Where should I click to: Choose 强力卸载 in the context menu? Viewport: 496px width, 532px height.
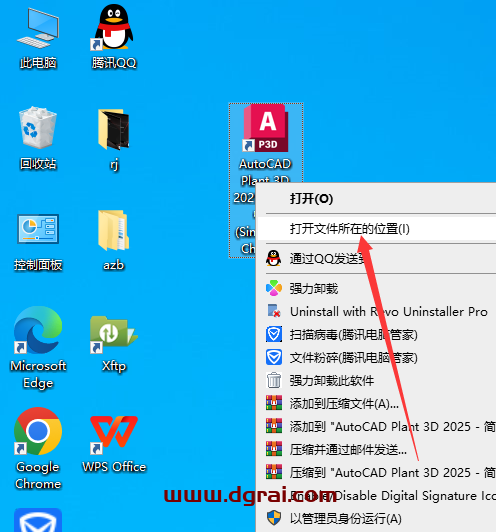(377, 288)
